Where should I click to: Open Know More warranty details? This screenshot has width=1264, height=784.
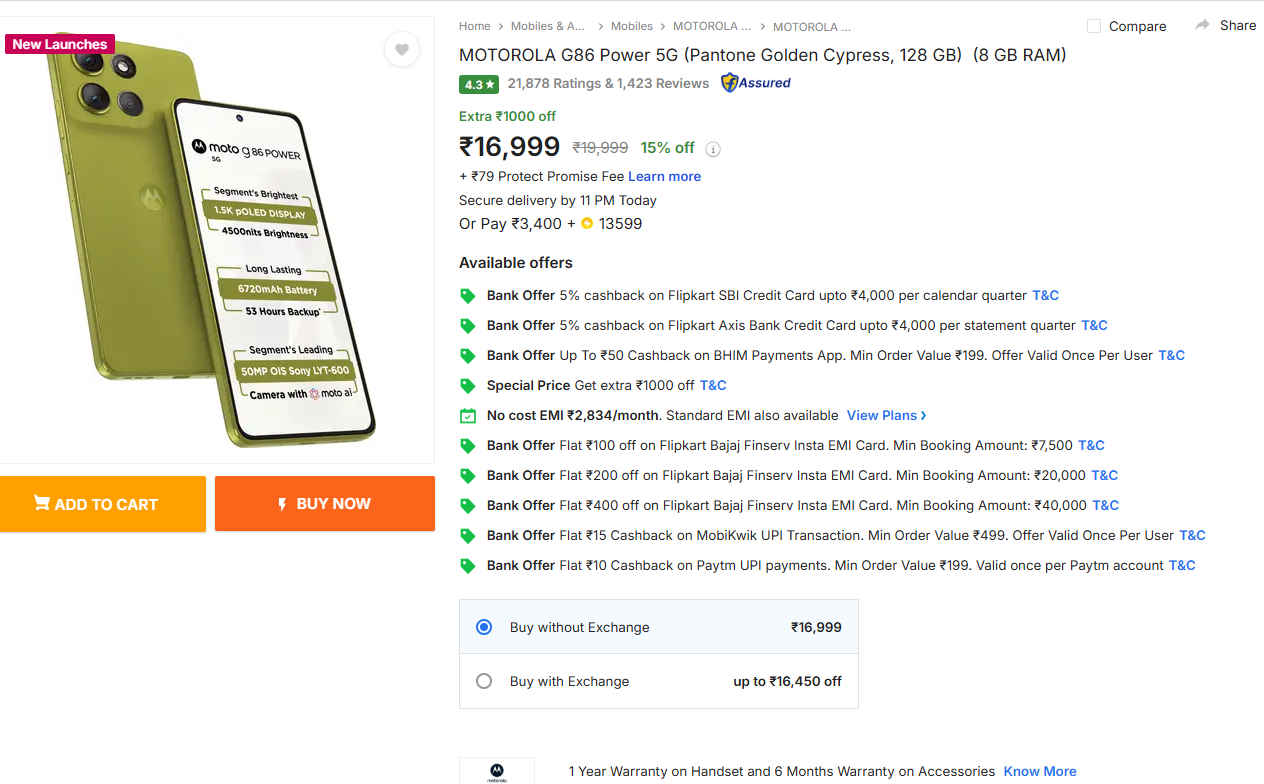click(1040, 771)
